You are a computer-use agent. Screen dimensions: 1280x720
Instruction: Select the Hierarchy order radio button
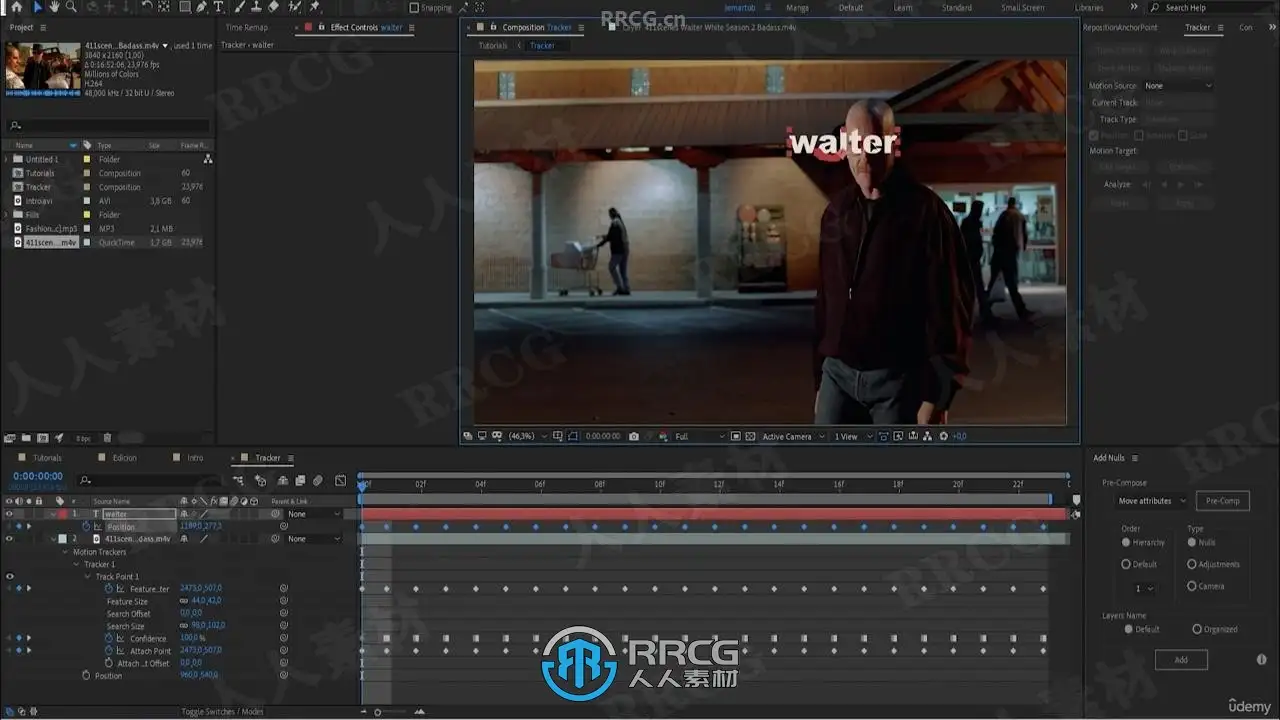coord(1126,542)
